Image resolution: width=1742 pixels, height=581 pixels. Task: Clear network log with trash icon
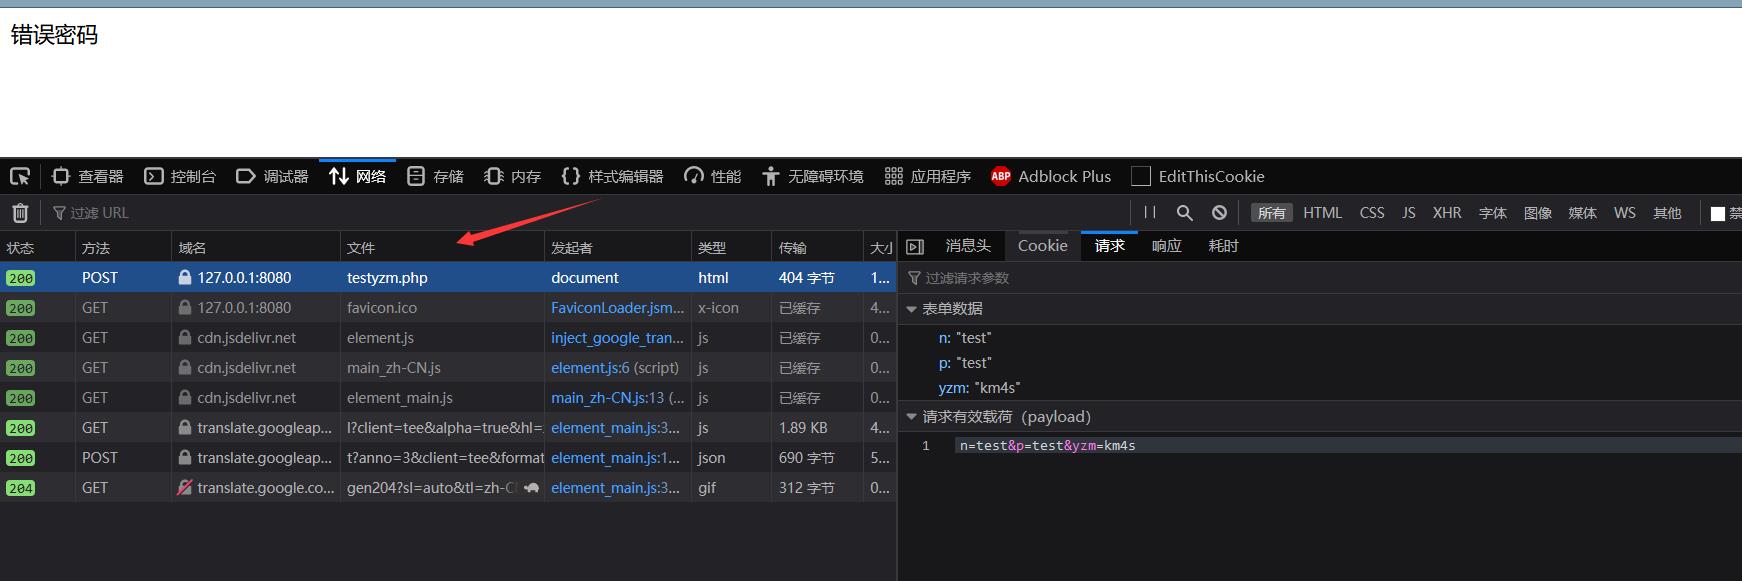(20, 213)
